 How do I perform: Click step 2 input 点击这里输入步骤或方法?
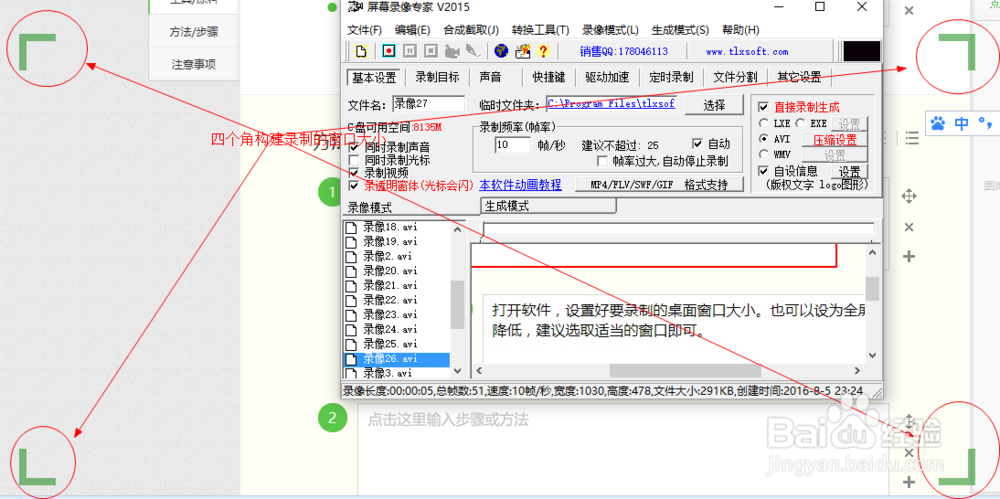click(622, 449)
